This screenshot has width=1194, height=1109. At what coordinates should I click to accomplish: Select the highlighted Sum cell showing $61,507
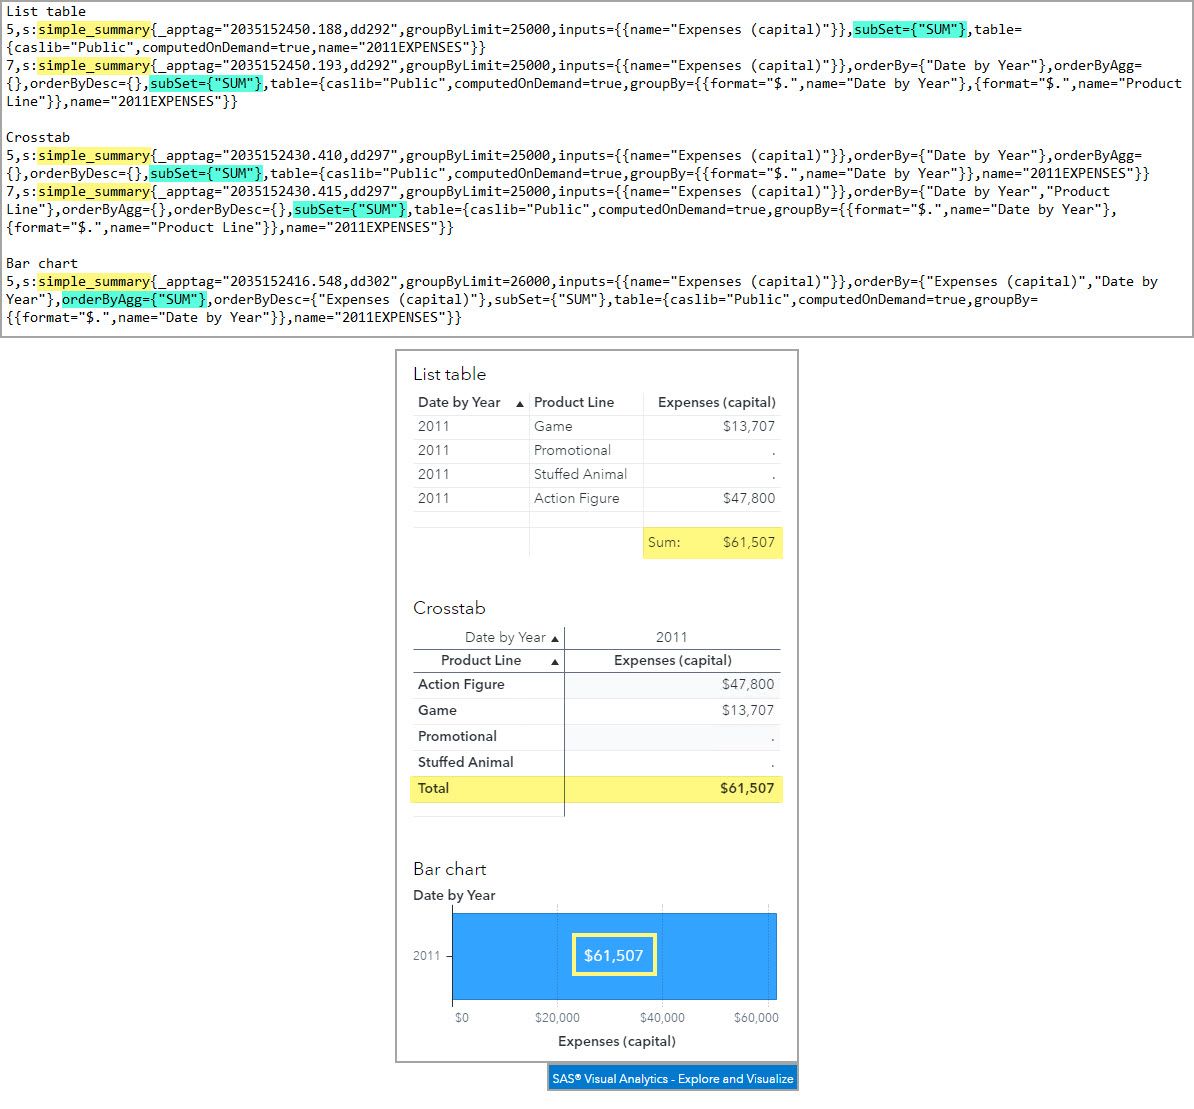712,542
